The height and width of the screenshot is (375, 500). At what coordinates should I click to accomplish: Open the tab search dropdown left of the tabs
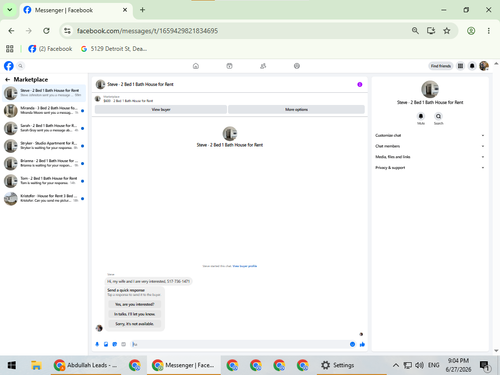[x=10, y=10]
